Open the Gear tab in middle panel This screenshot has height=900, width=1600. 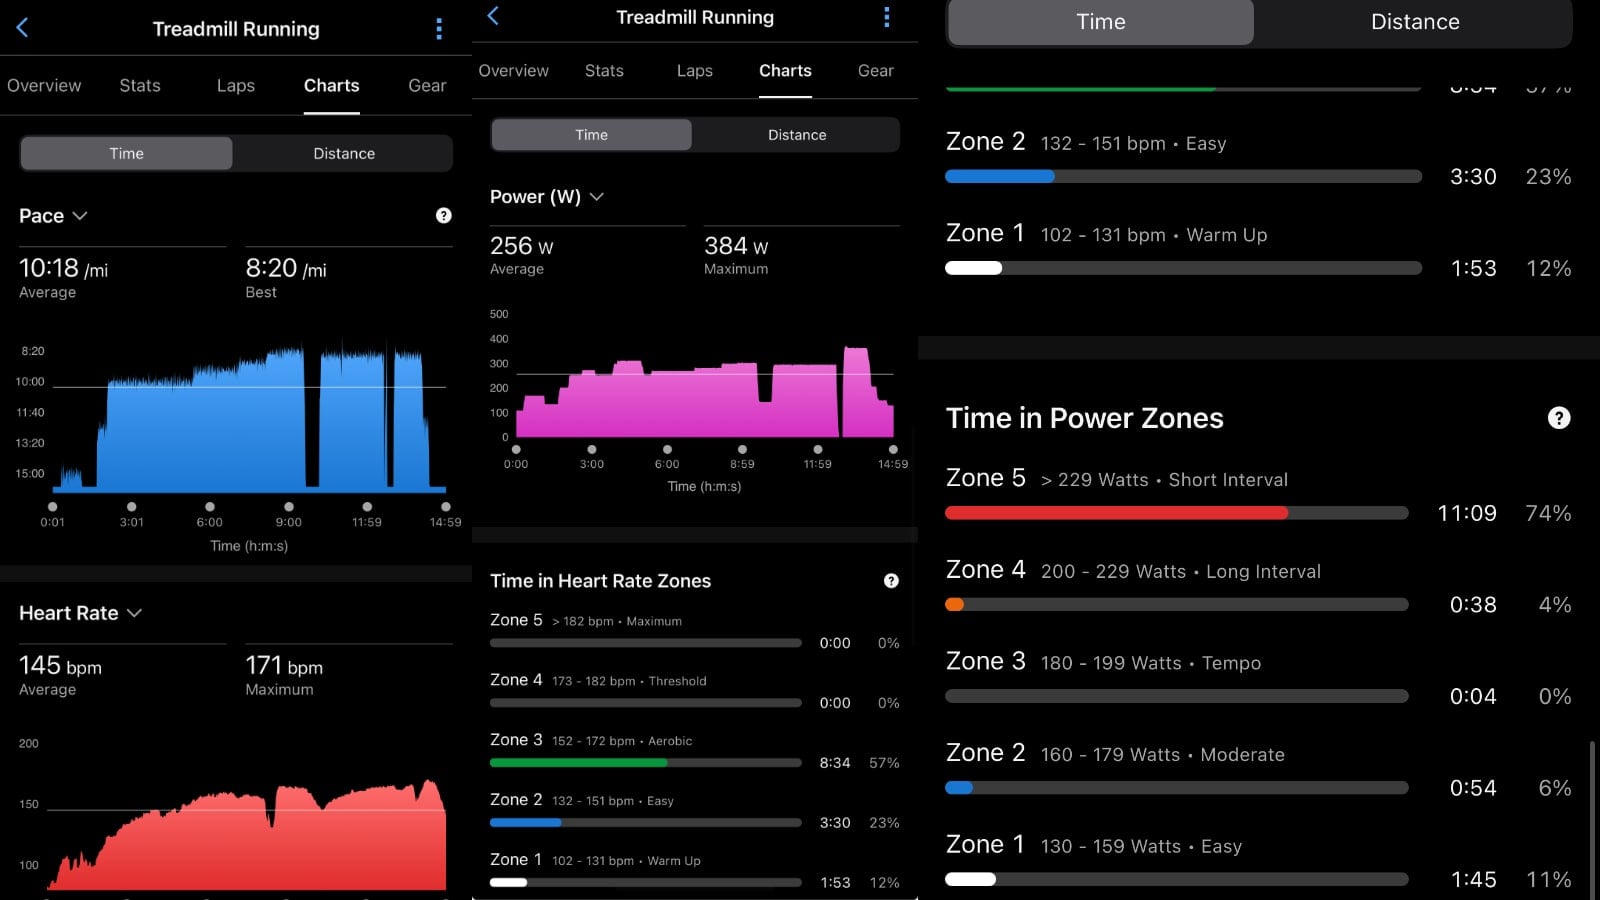(x=875, y=71)
